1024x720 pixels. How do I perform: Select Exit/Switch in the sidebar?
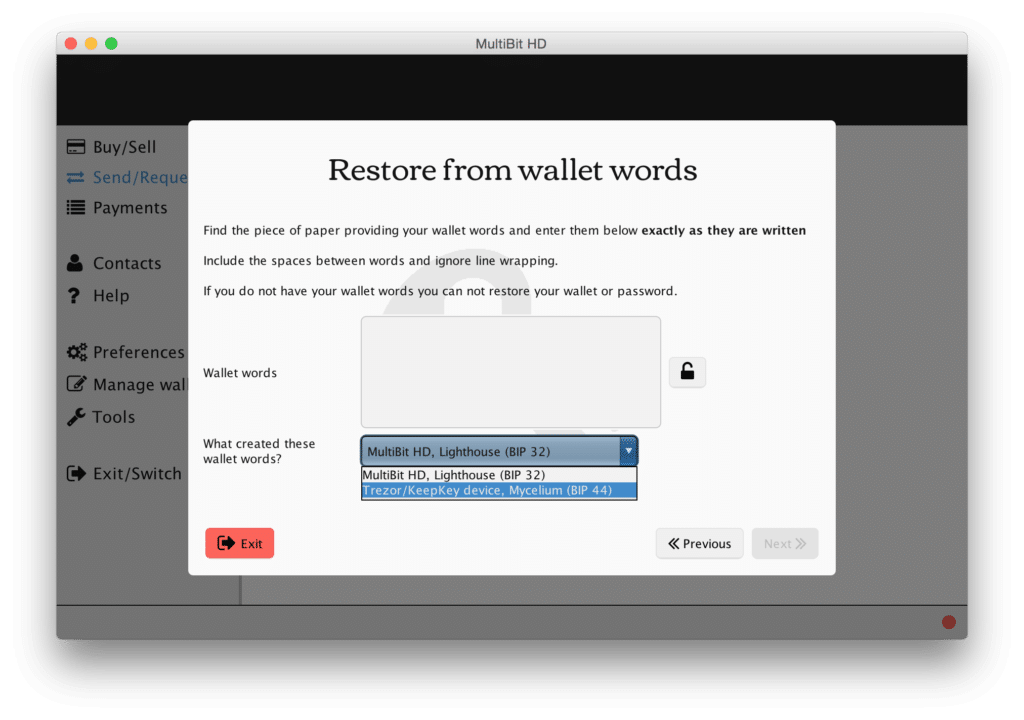point(124,473)
